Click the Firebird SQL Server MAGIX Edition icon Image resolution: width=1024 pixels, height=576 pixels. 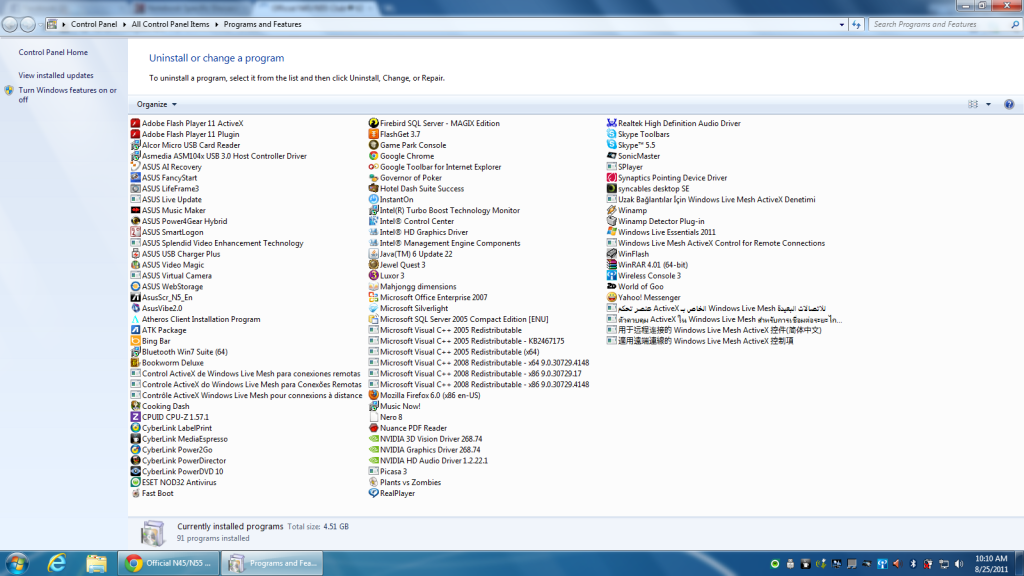coord(374,123)
